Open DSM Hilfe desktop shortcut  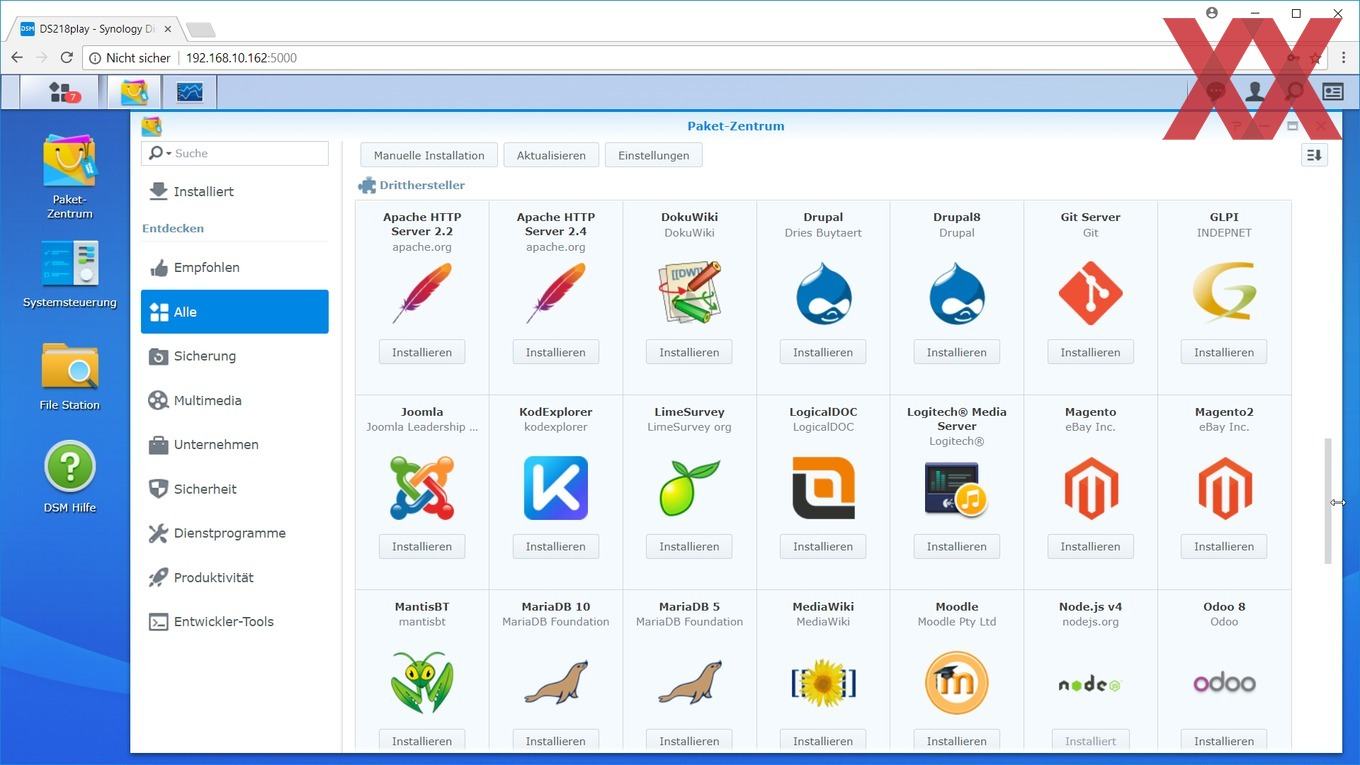(x=70, y=478)
